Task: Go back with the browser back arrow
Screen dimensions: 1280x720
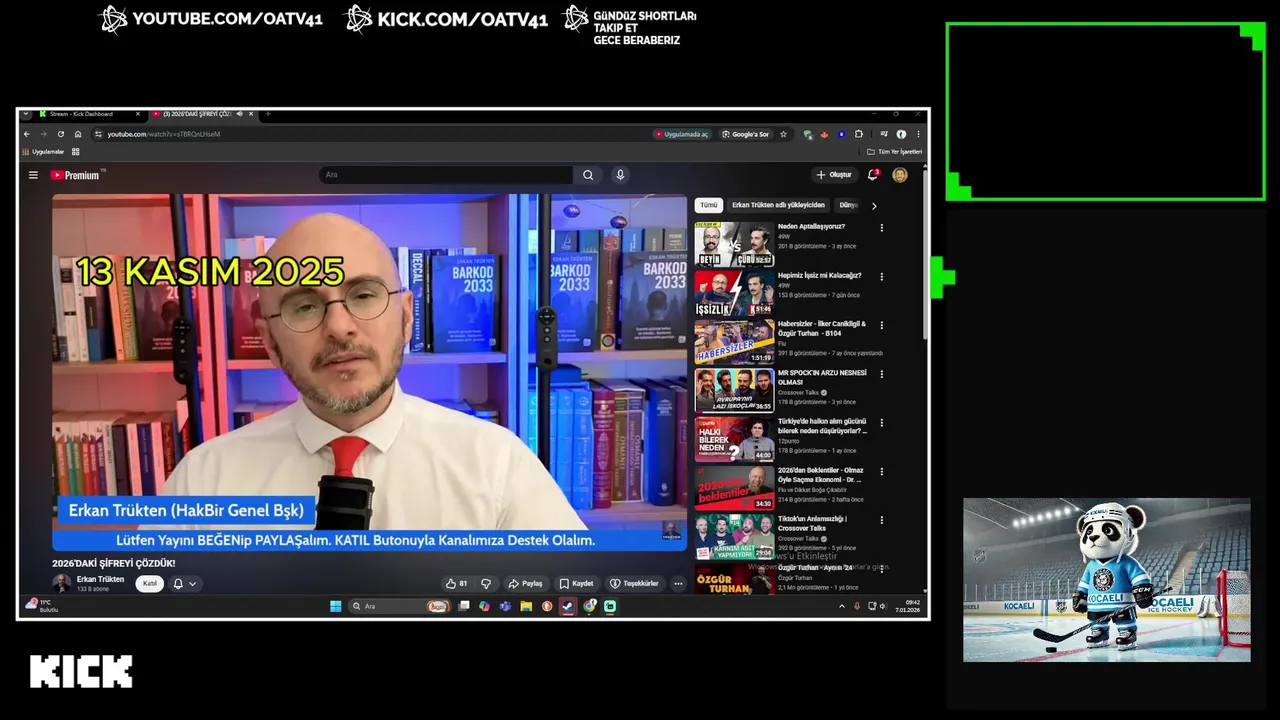Action: 27,134
